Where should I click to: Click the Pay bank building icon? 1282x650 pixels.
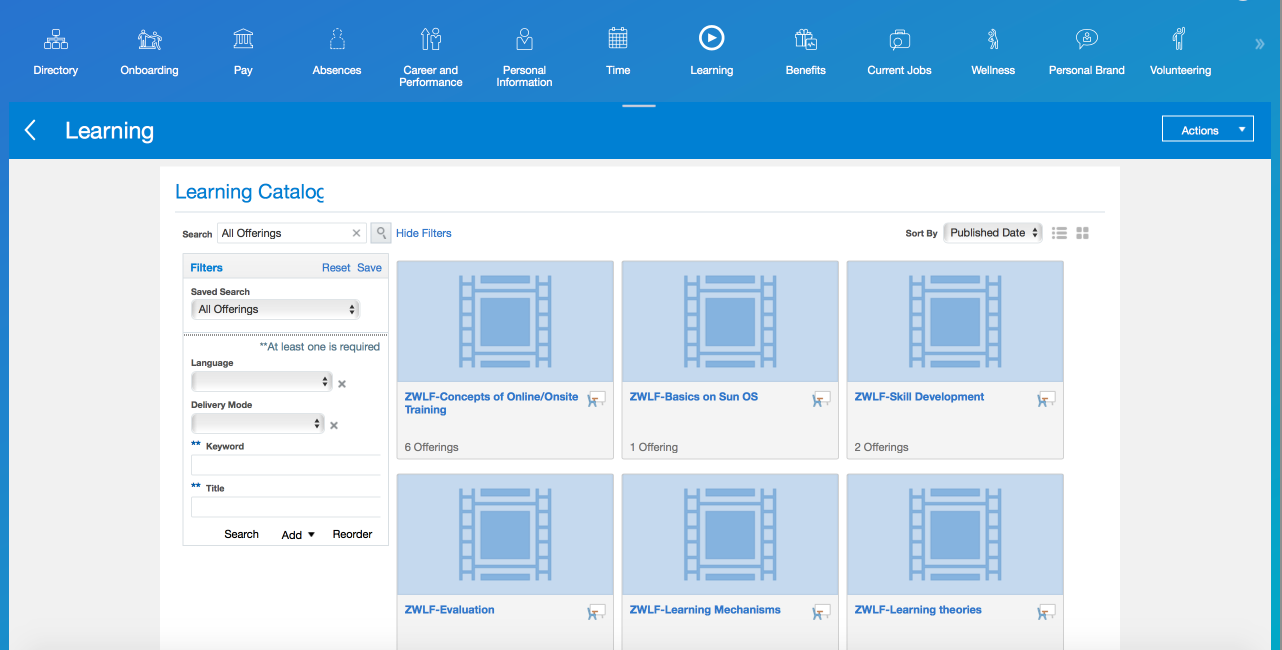click(x=243, y=40)
